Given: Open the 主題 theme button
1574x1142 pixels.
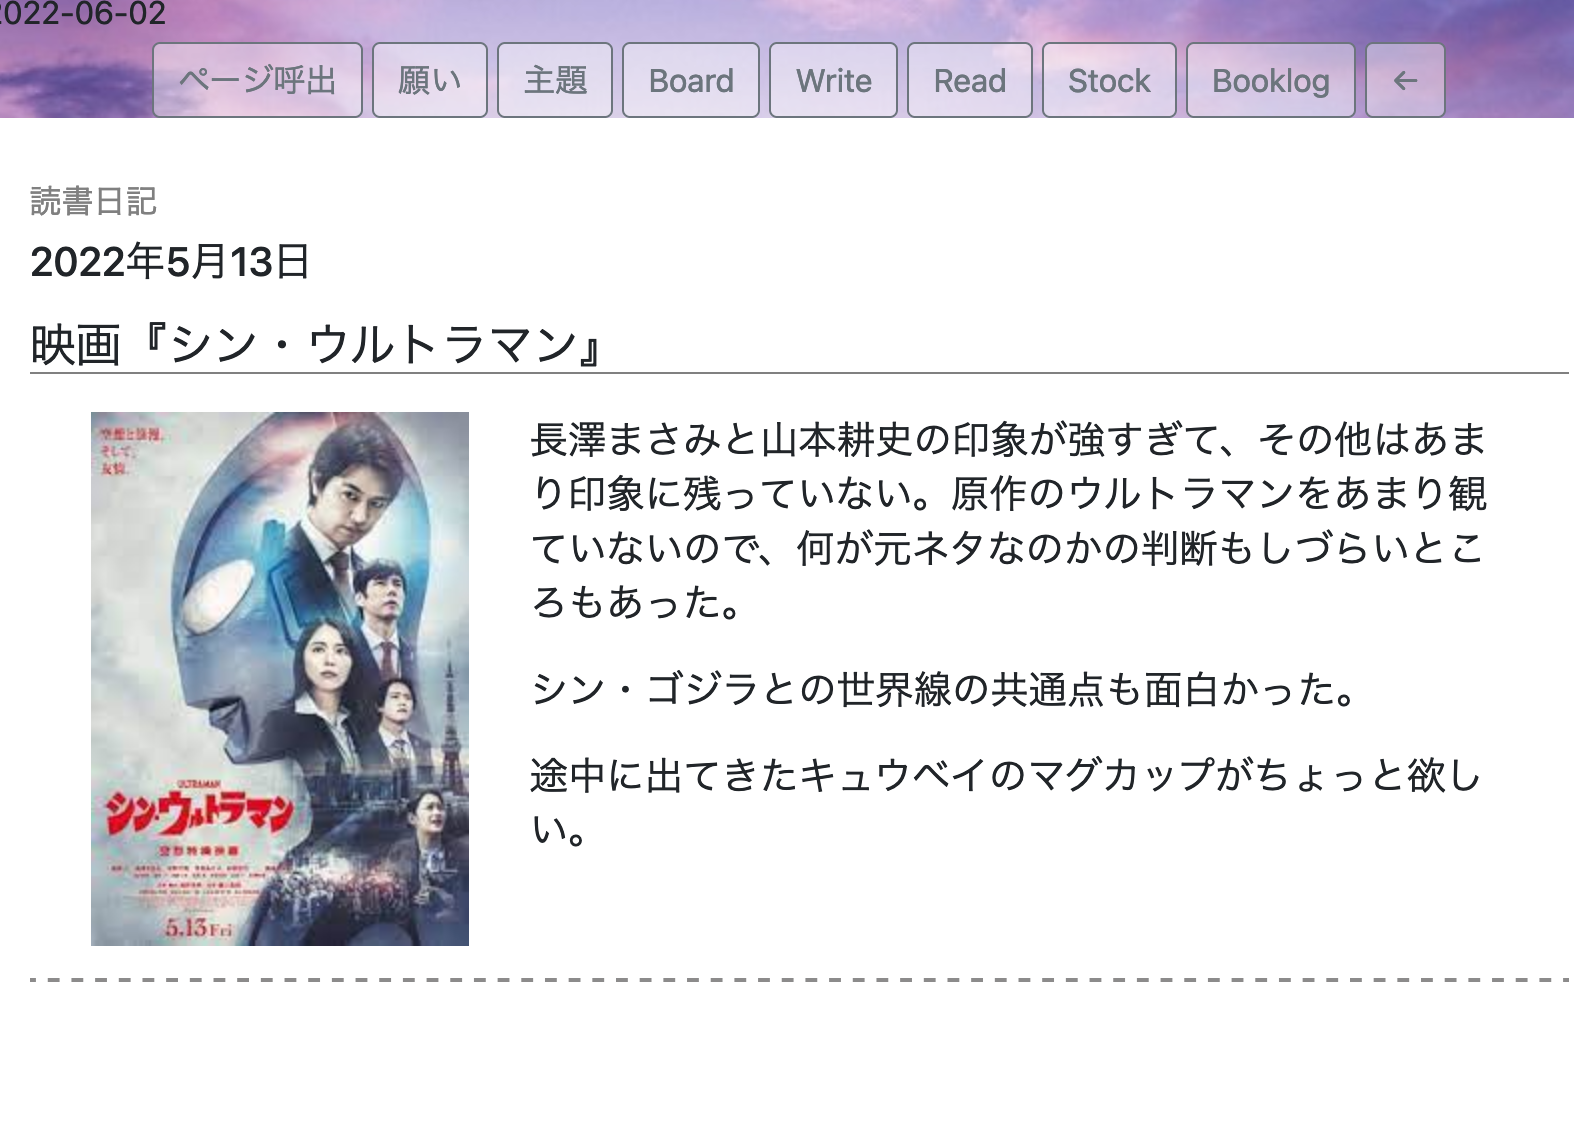Looking at the screenshot, I should click(555, 81).
